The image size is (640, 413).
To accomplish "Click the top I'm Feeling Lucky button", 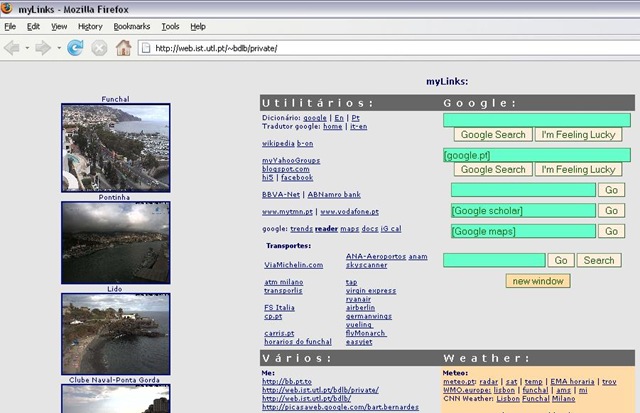I will (x=578, y=135).
